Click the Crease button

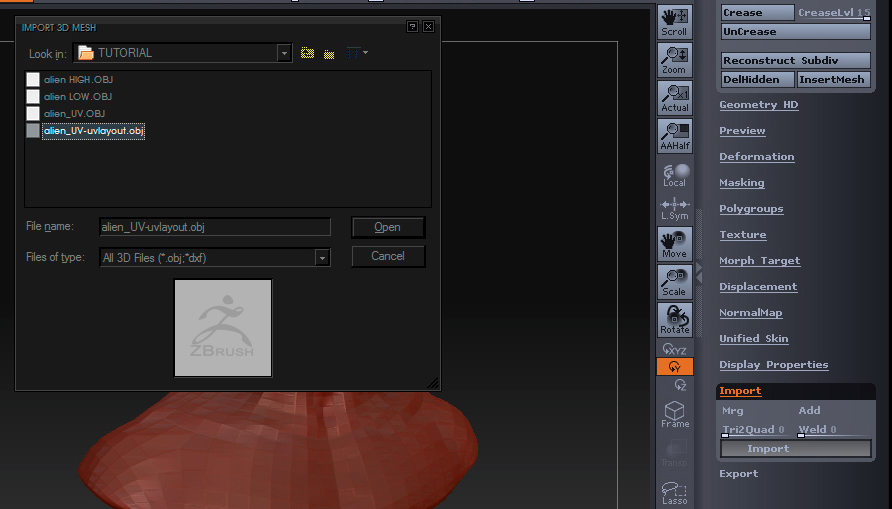757,13
